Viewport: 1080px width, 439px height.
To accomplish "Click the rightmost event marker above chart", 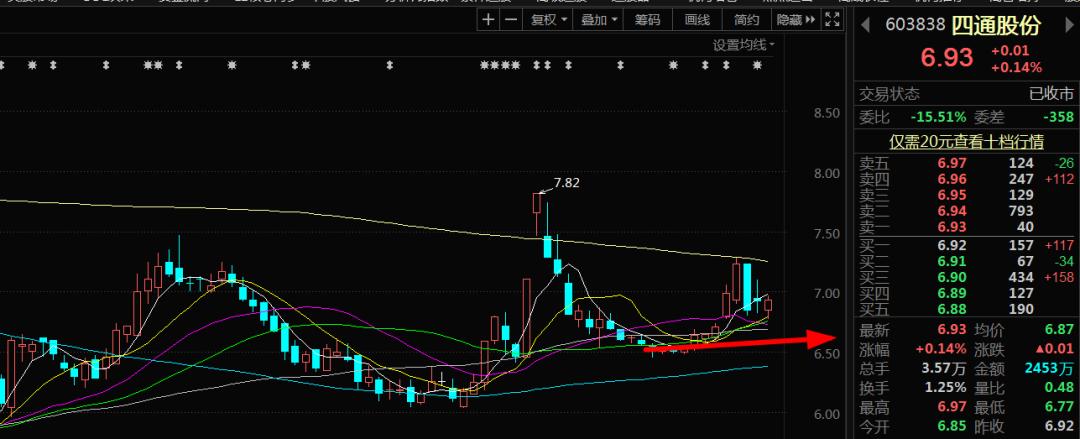I will (757, 66).
